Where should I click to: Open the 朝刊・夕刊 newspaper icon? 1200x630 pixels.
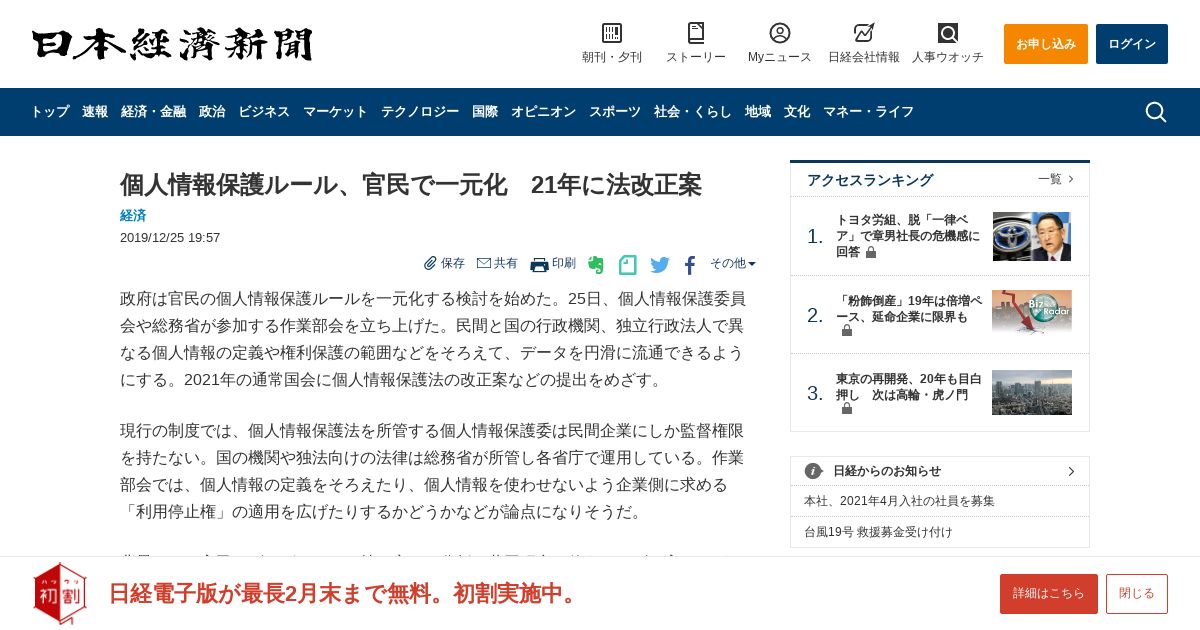pyautogui.click(x=612, y=33)
